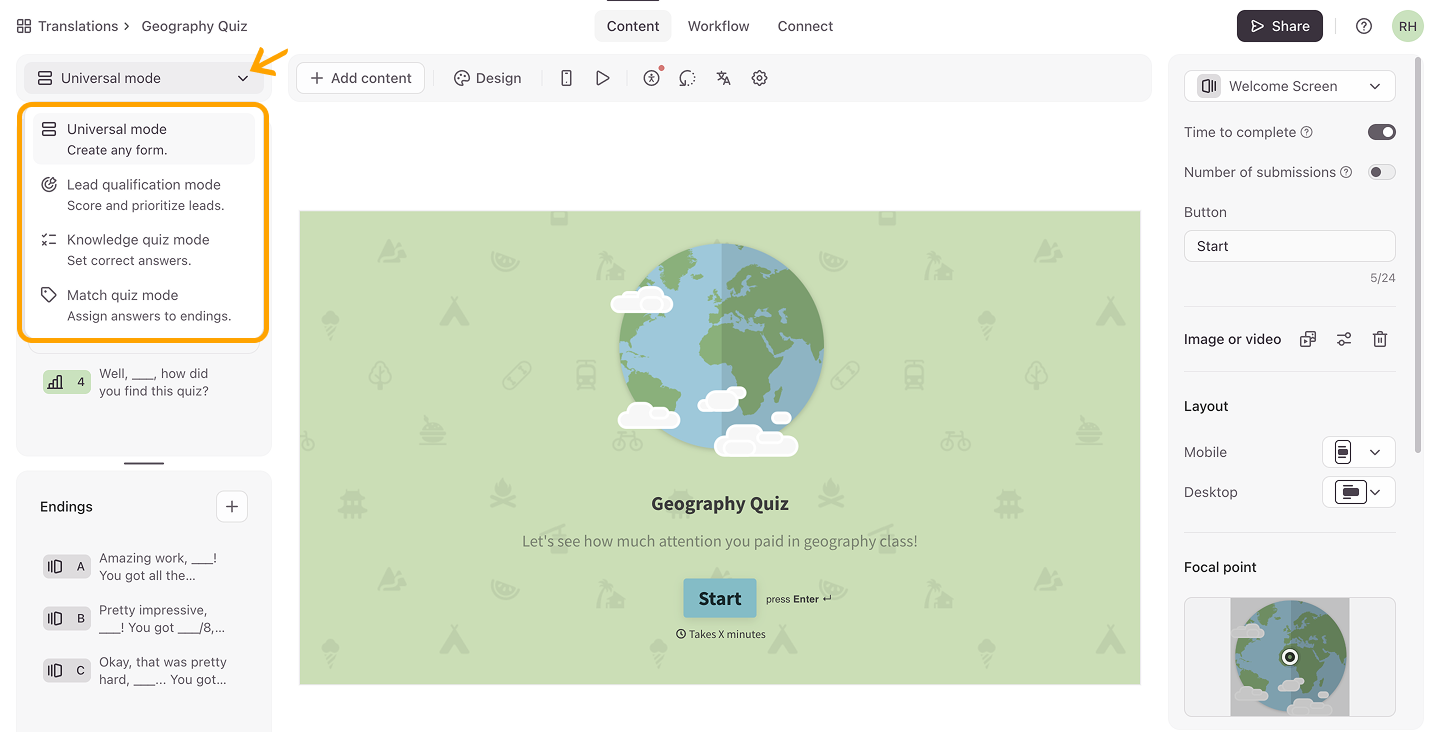Select Knowledge quiz mode option

click(138, 249)
